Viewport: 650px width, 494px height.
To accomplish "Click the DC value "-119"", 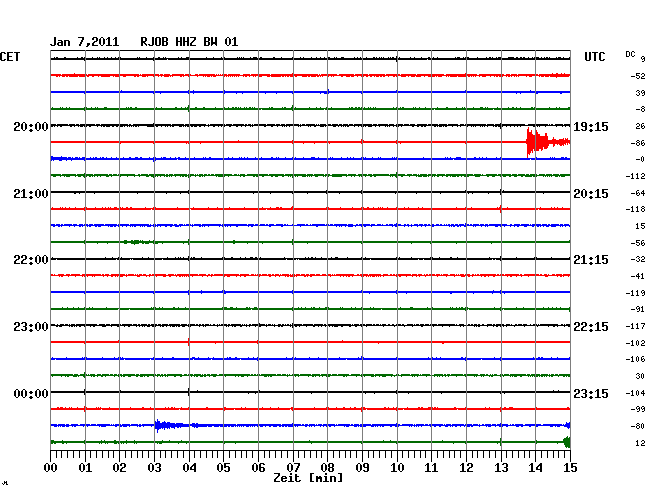I will click(635, 293).
